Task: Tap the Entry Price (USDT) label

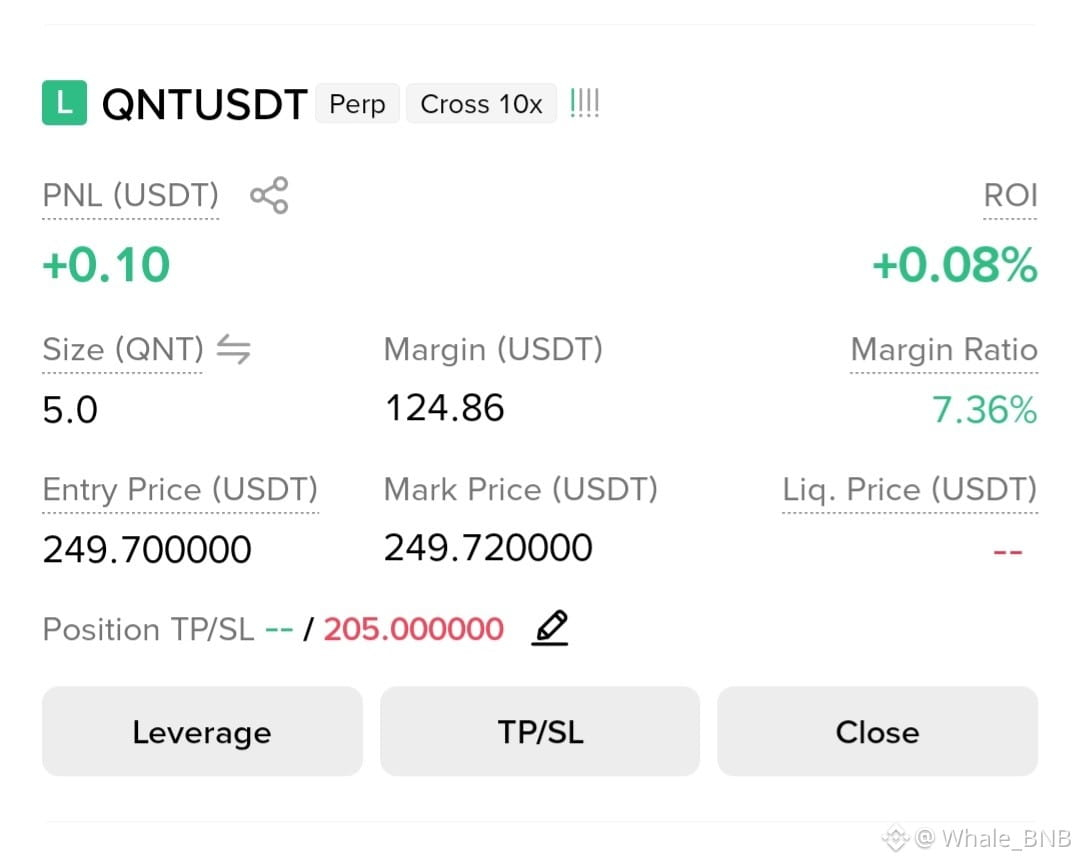Action: tap(180, 490)
